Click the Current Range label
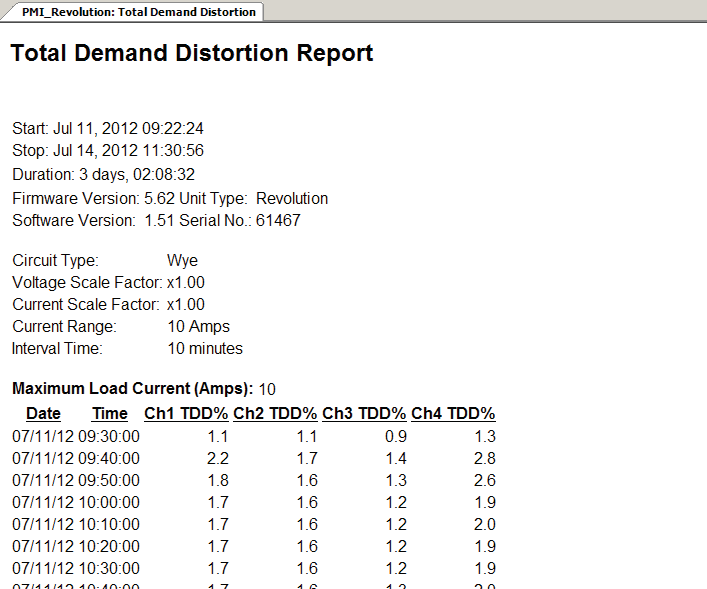The image size is (707, 589). [x=64, y=327]
